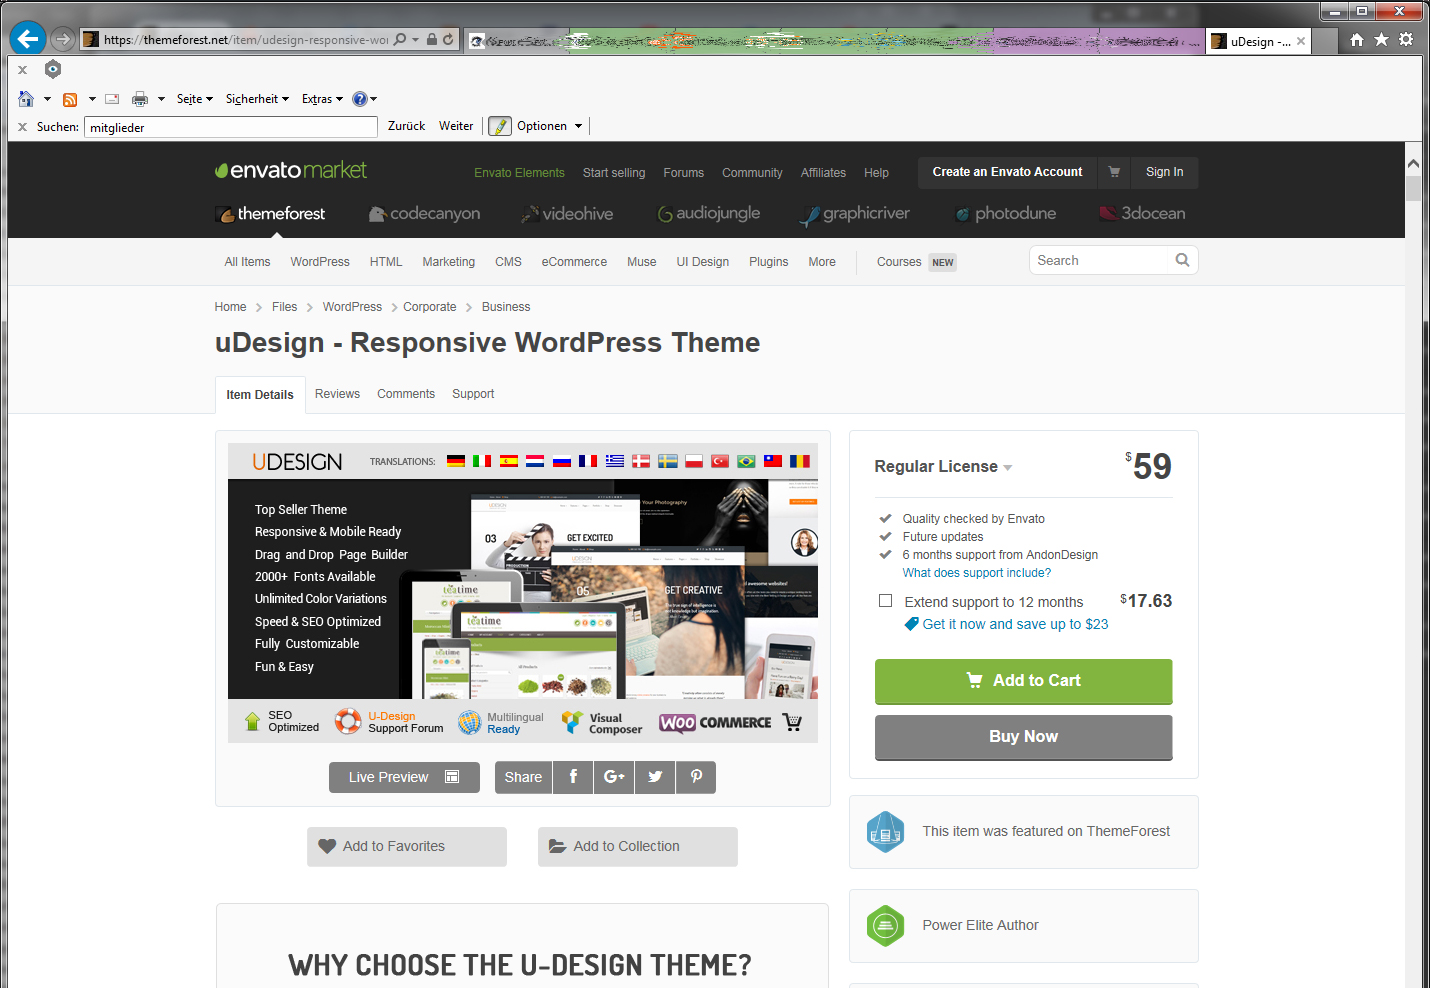Click the page vertical scrollbar thumb
This screenshot has width=1430, height=988.
[1413, 189]
